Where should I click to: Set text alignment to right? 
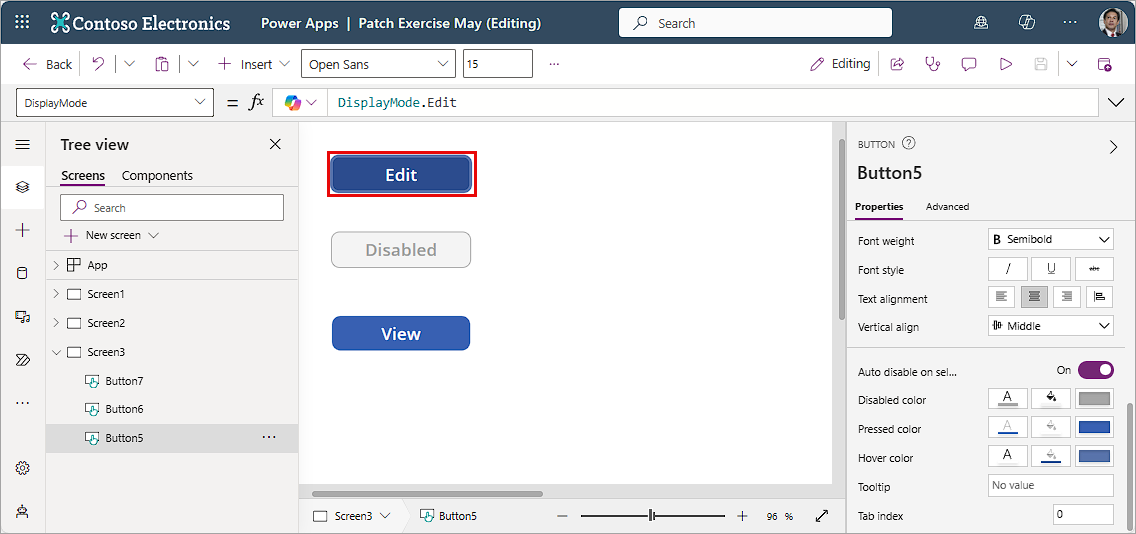1066,296
